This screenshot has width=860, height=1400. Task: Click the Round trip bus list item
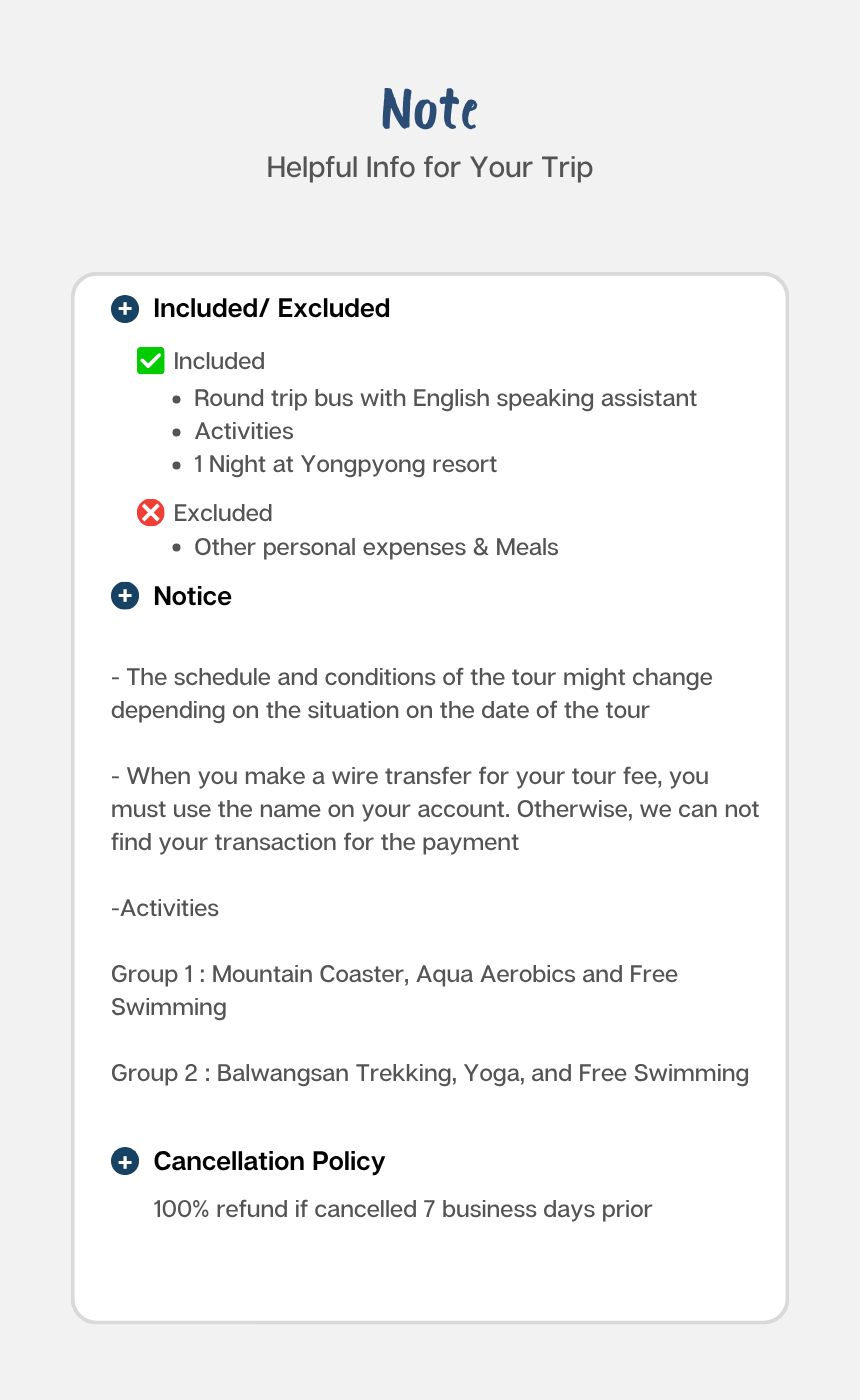pyautogui.click(x=445, y=398)
